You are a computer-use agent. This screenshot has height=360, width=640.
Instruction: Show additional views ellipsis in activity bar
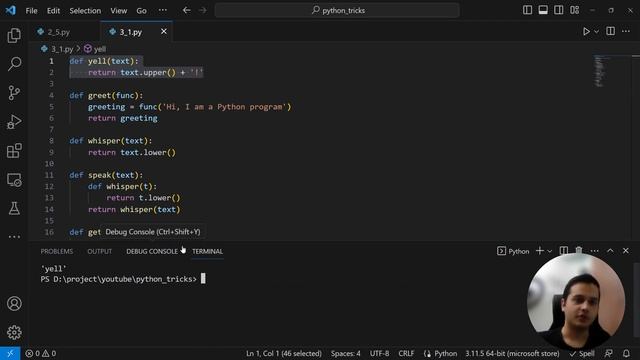click(x=14, y=237)
